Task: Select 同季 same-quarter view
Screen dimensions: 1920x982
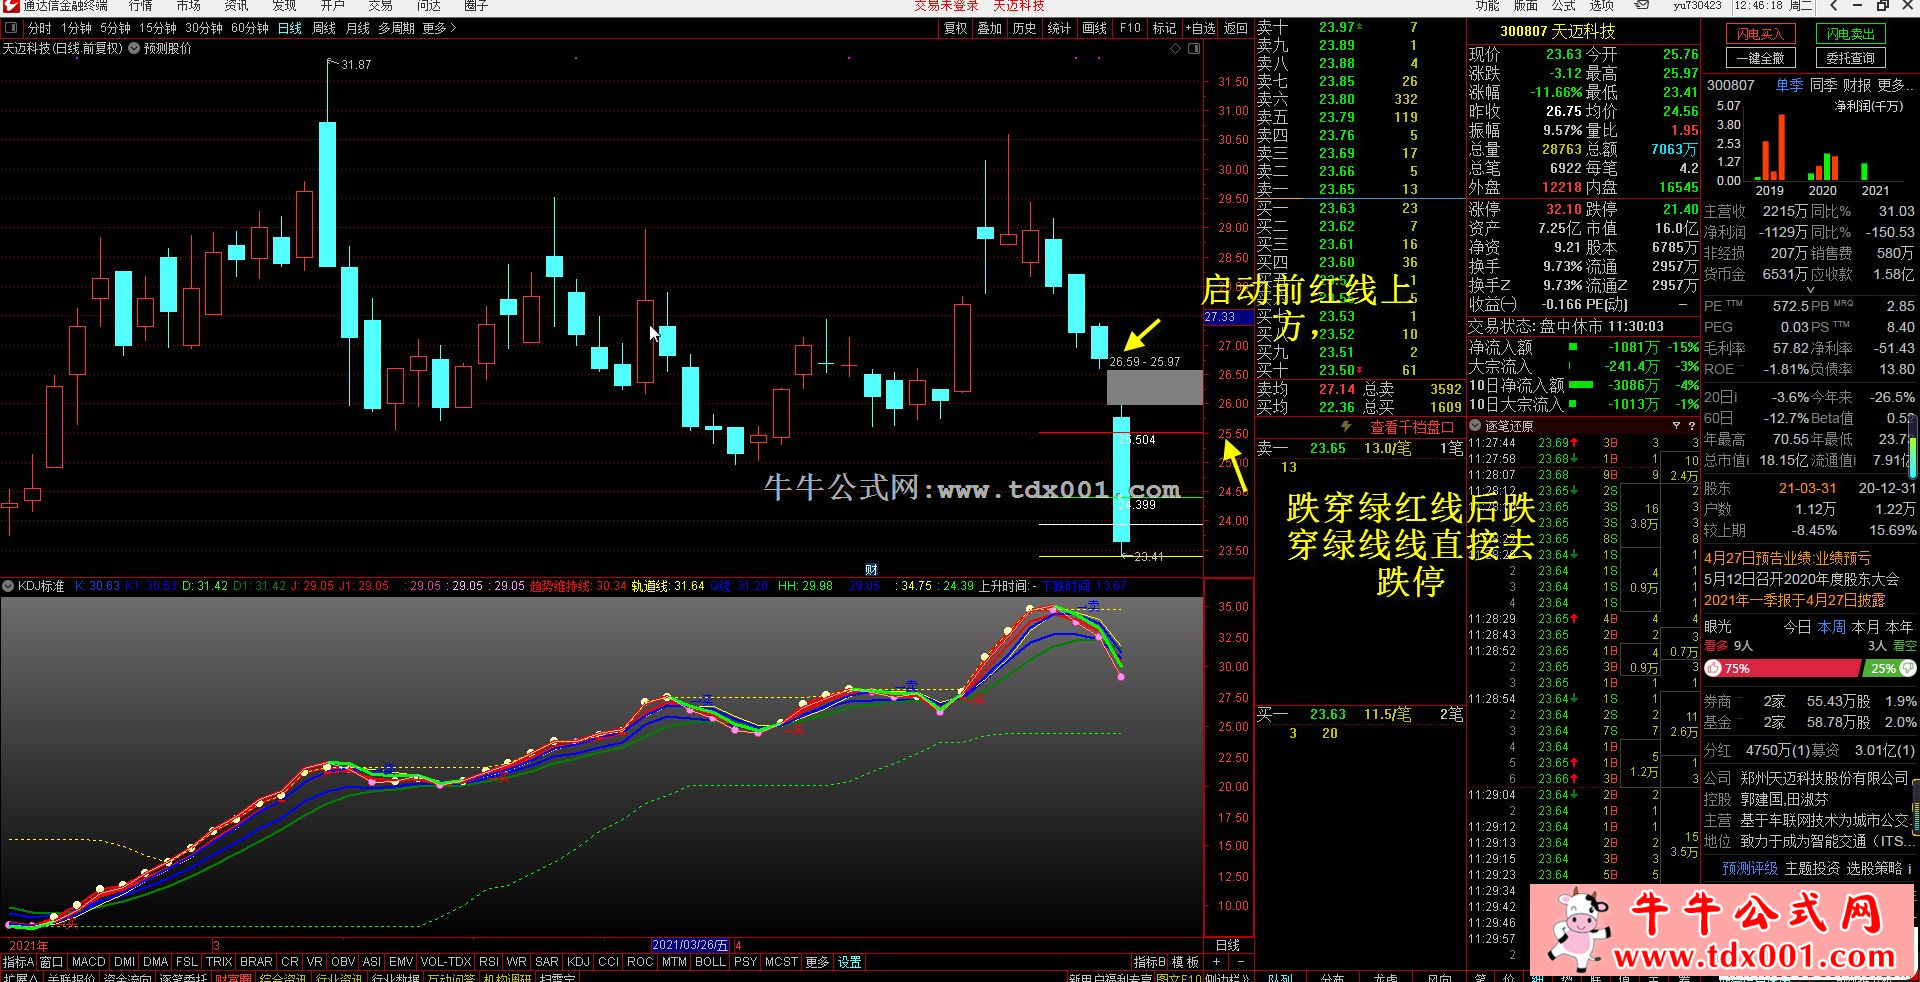Action: pyautogui.click(x=1823, y=85)
